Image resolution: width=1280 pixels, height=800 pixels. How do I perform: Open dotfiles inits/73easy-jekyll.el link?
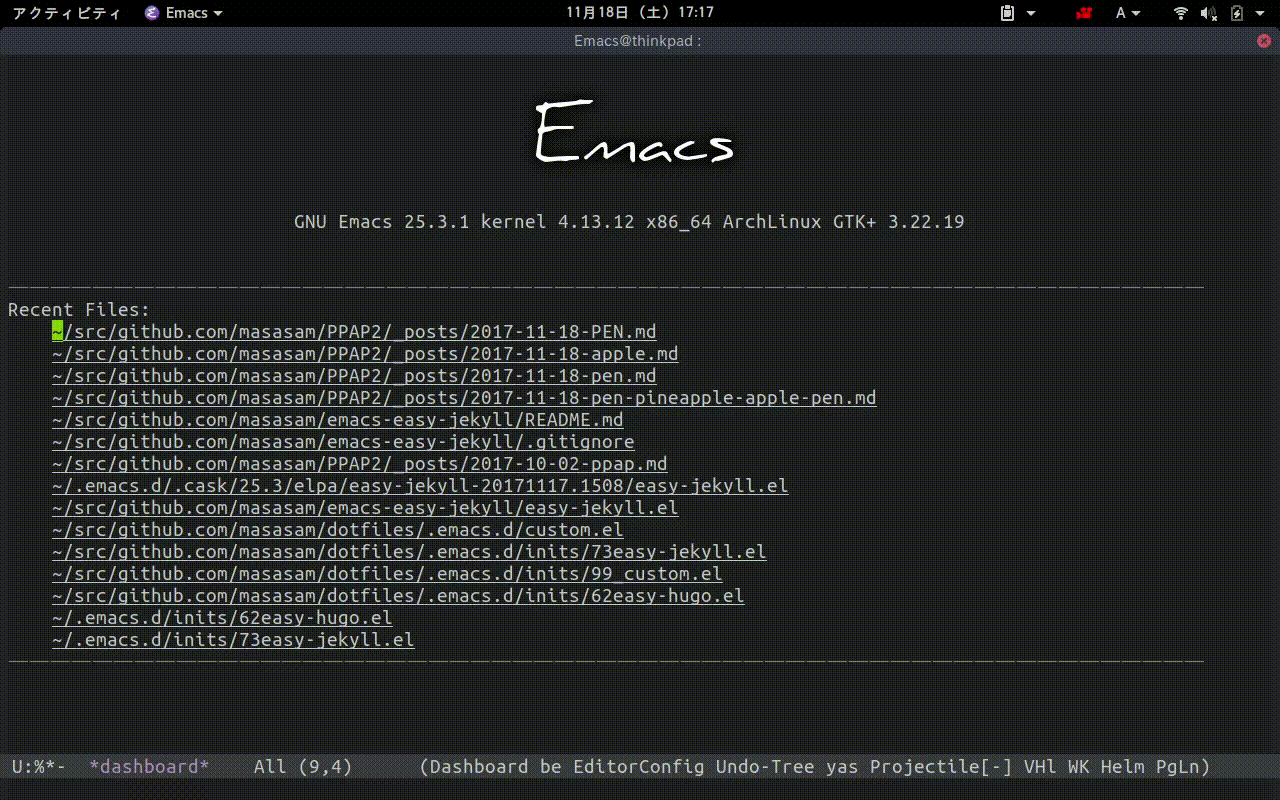409,552
